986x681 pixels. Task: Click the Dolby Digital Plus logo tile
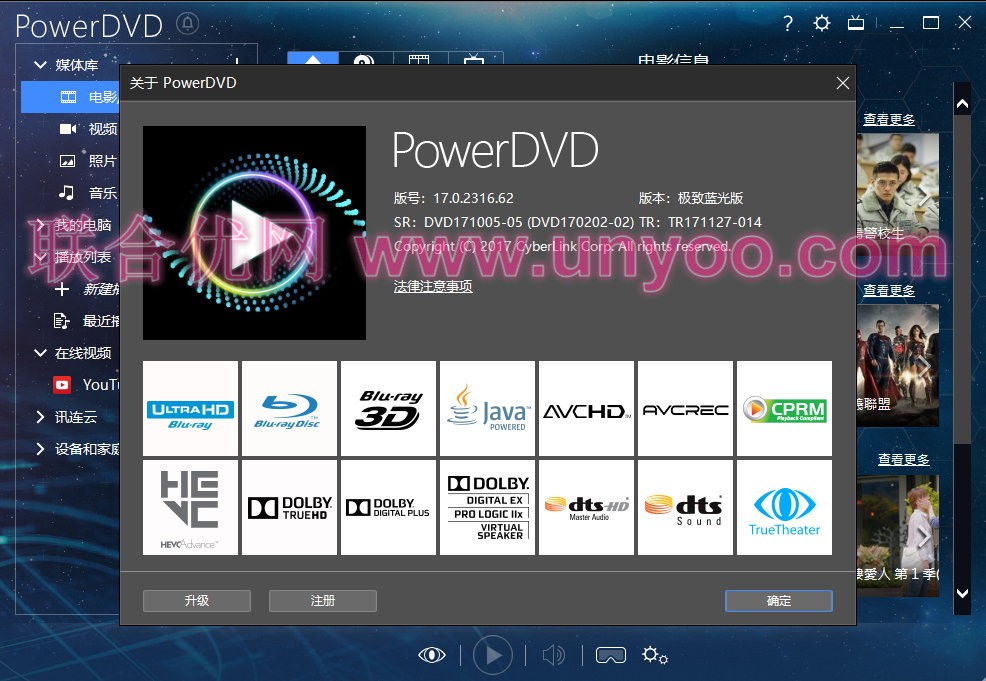[388, 507]
